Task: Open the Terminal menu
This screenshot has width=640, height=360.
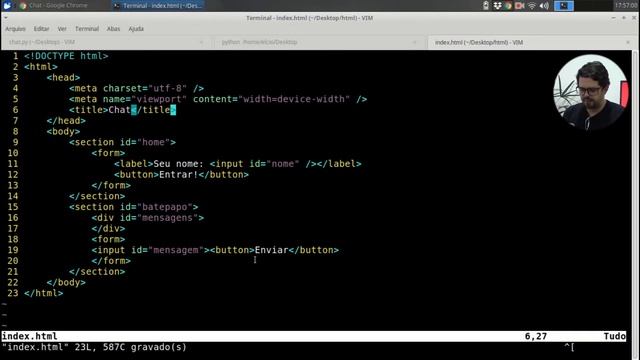Action: pos(87,29)
